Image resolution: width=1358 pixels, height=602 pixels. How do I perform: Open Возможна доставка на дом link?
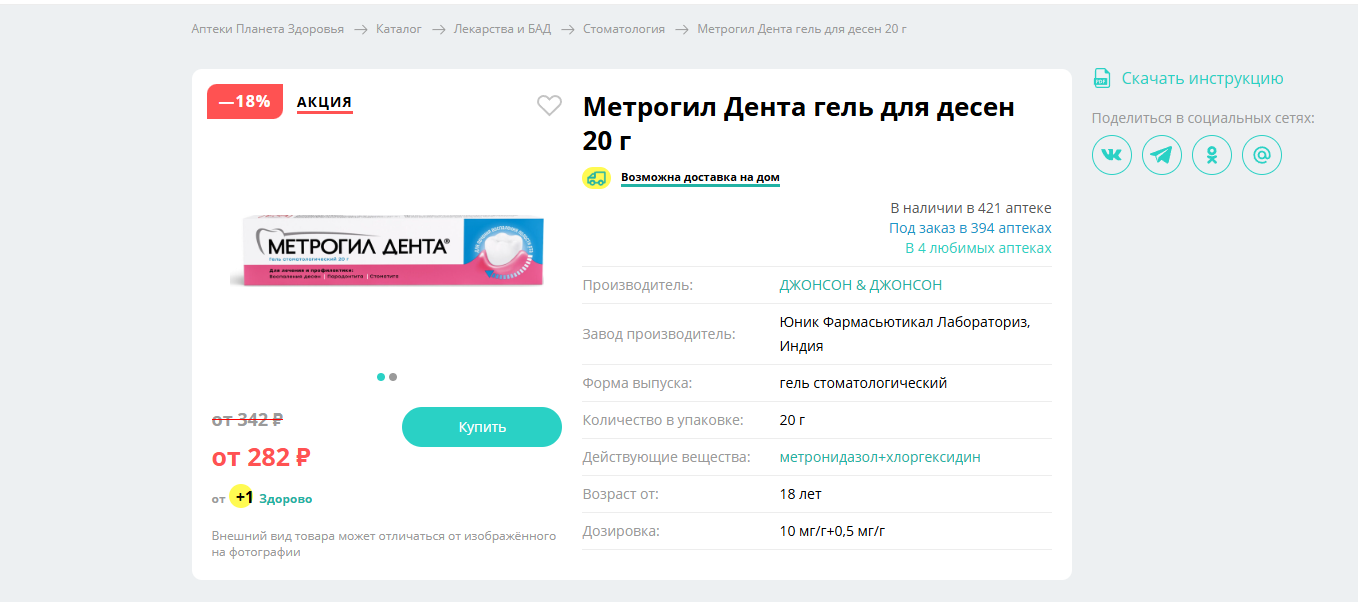[x=700, y=178]
